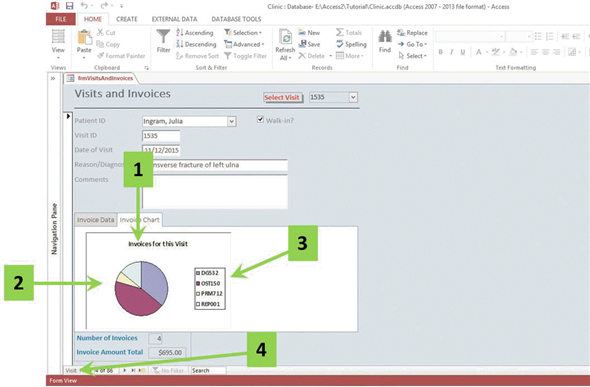Click the Bold formatting button

tap(440, 52)
